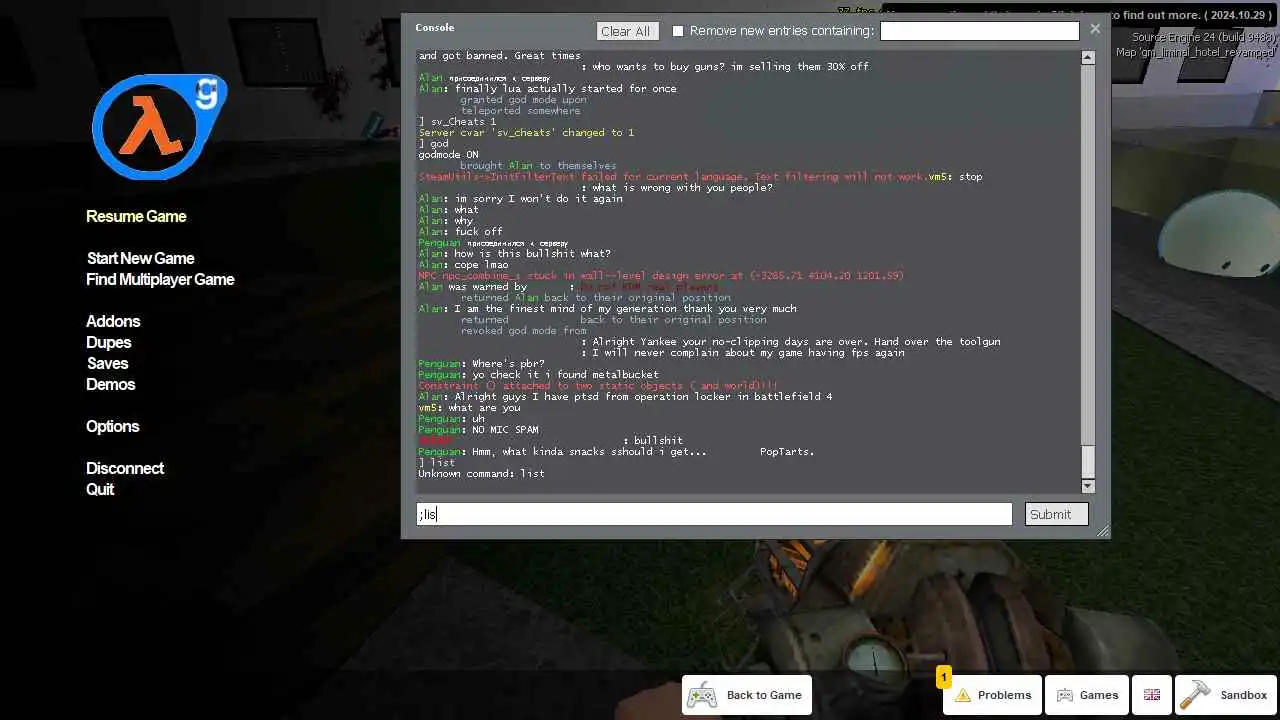Open the Sandbox gamemode selector
The height and width of the screenshot is (720, 1280).
pos(1227,695)
